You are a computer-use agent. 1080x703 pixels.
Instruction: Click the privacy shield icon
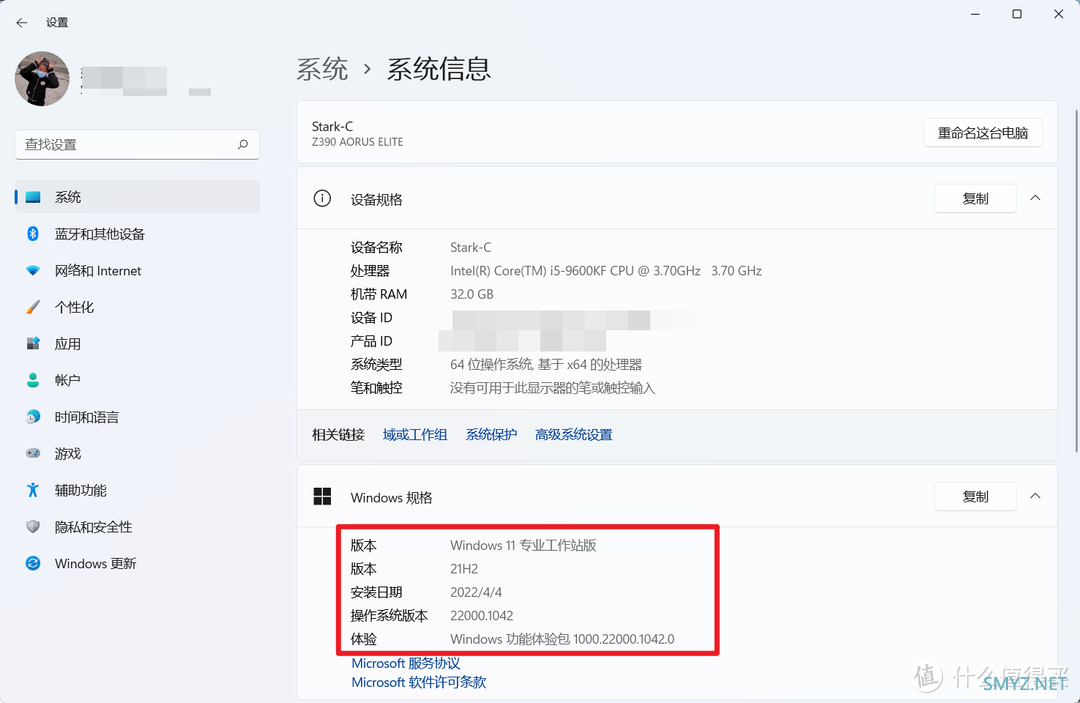click(33, 527)
